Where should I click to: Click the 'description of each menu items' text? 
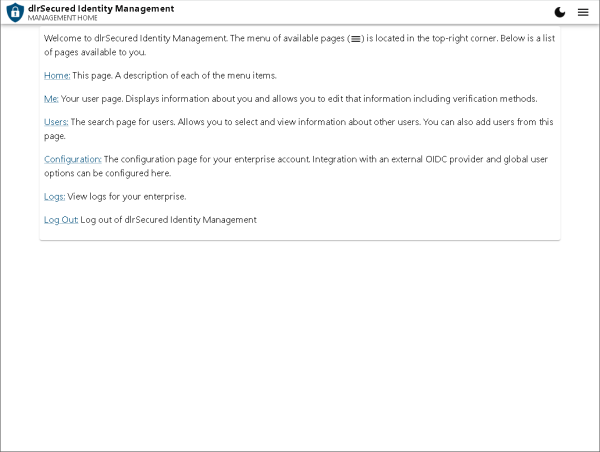point(175,75)
